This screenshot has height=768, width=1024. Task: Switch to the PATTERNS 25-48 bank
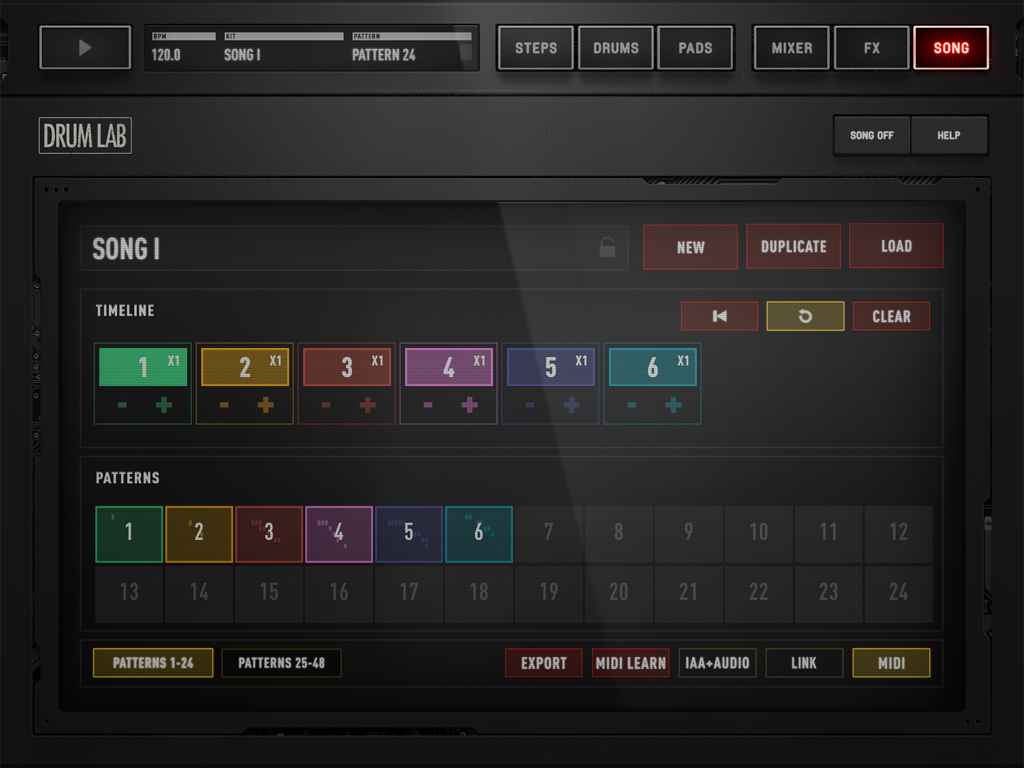click(x=281, y=662)
